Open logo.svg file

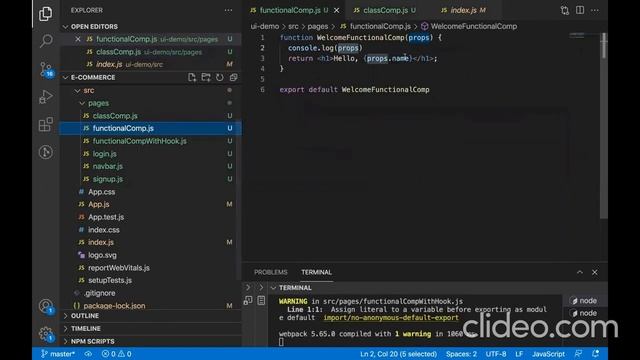point(102,255)
